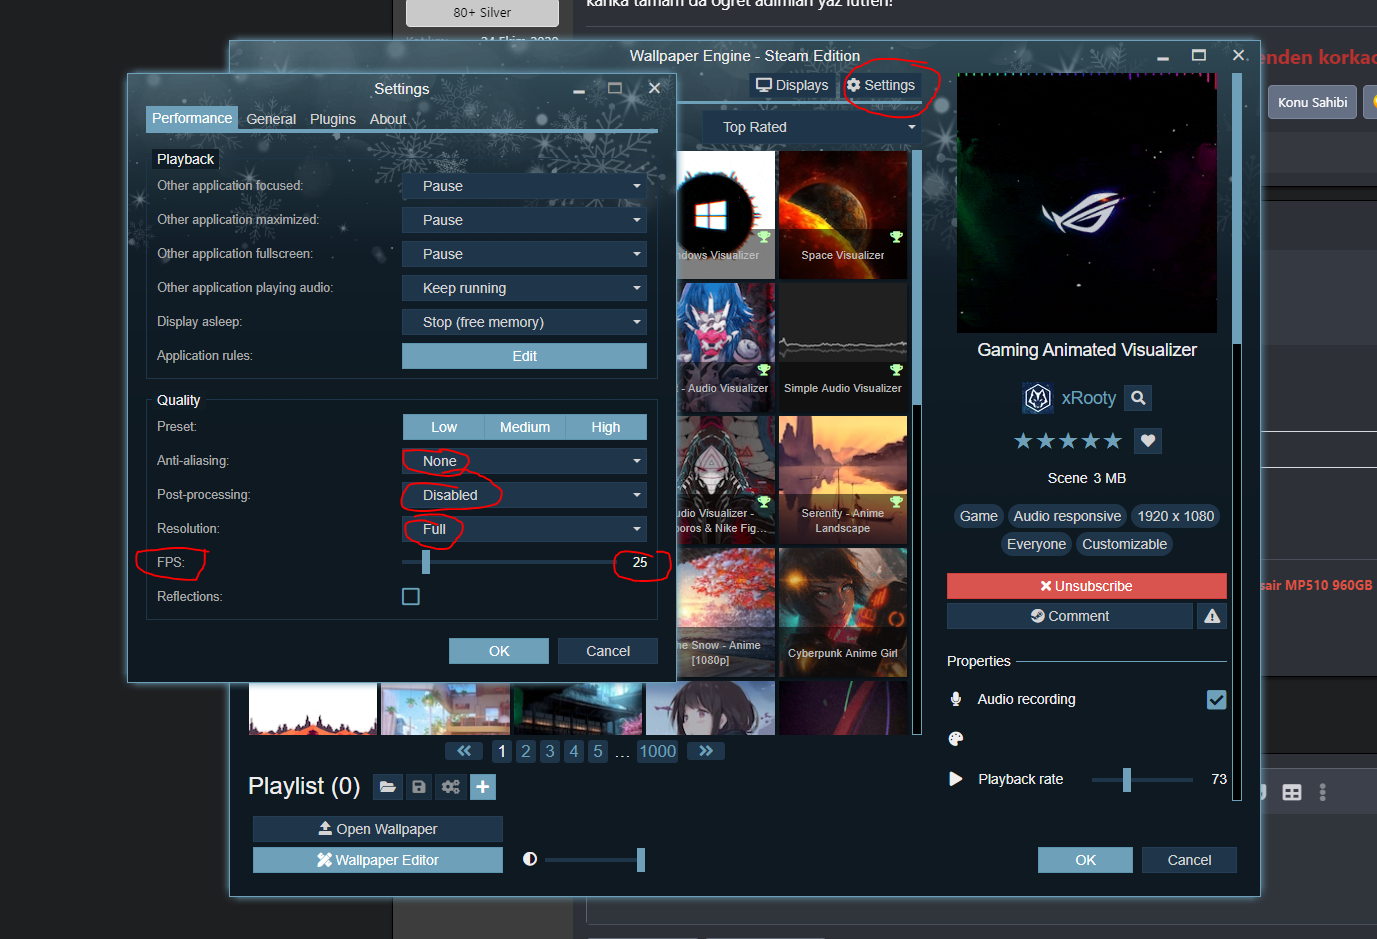Image resolution: width=1377 pixels, height=939 pixels.
Task: Open xRooty author profile link
Action: pyautogui.click(x=1089, y=398)
